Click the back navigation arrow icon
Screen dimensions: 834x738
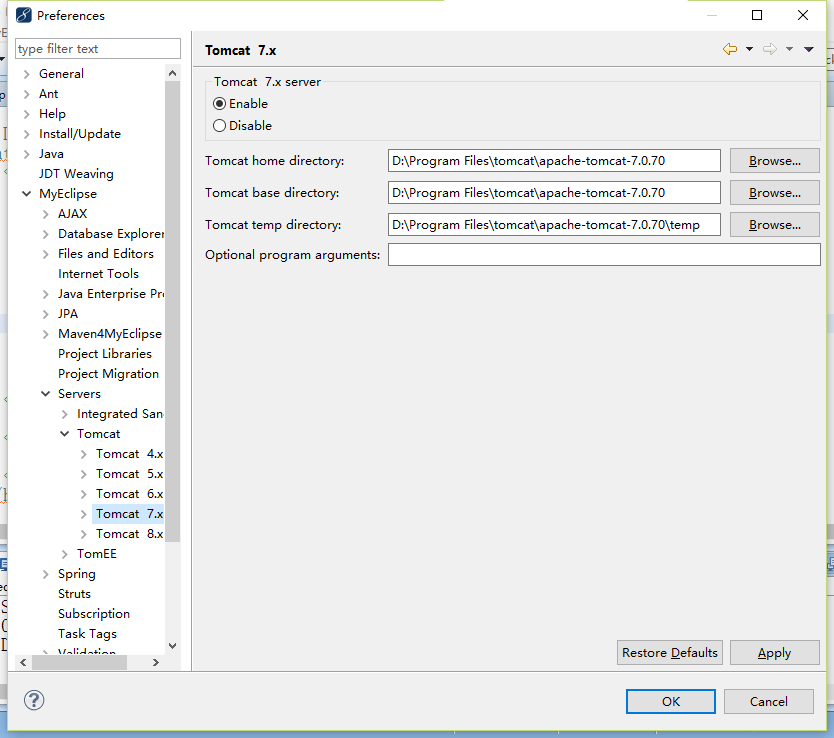pos(730,49)
